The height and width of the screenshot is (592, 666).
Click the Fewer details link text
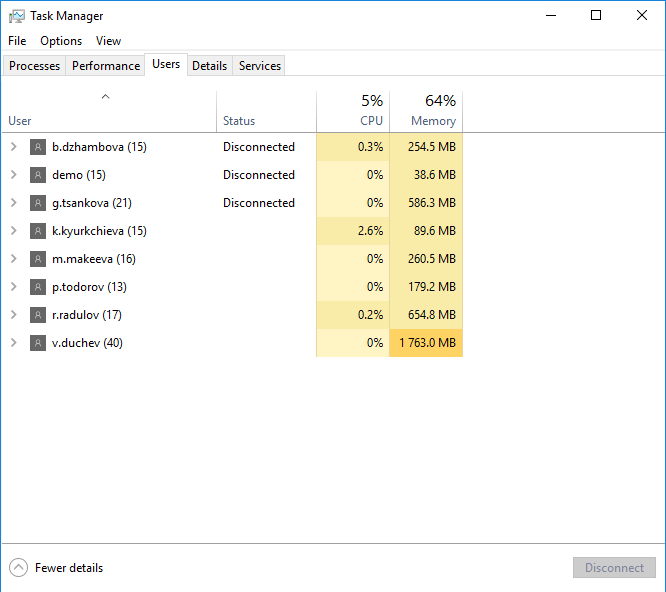(x=69, y=568)
